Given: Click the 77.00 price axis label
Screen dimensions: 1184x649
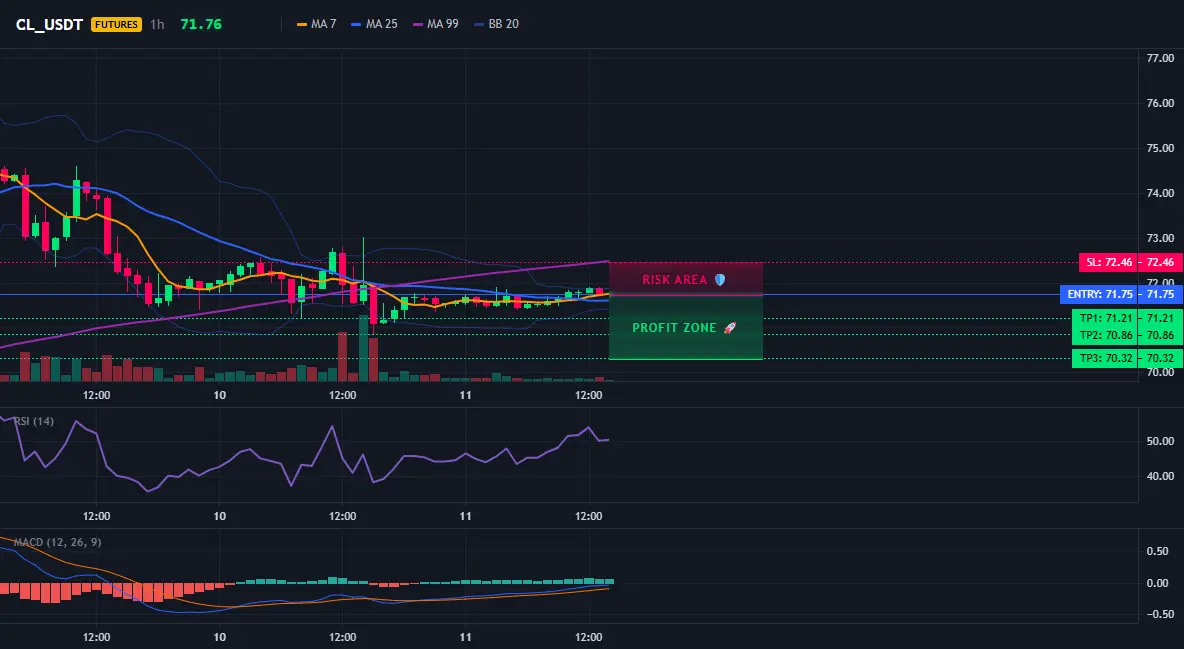Looking at the screenshot, I should tap(1160, 58).
